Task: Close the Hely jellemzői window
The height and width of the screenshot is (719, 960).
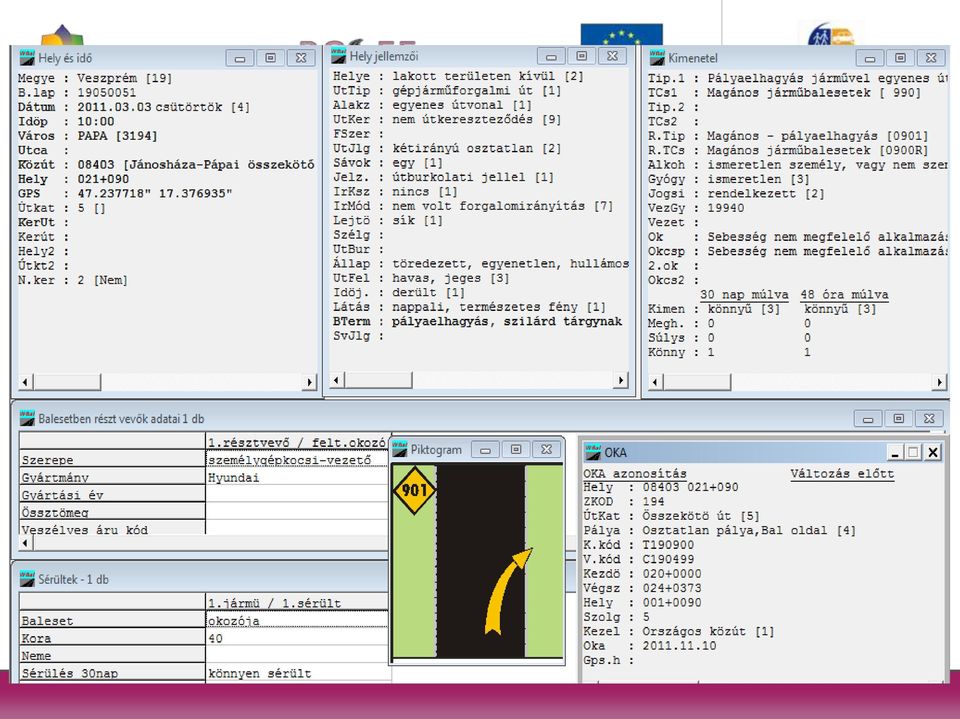Action: (x=612, y=56)
